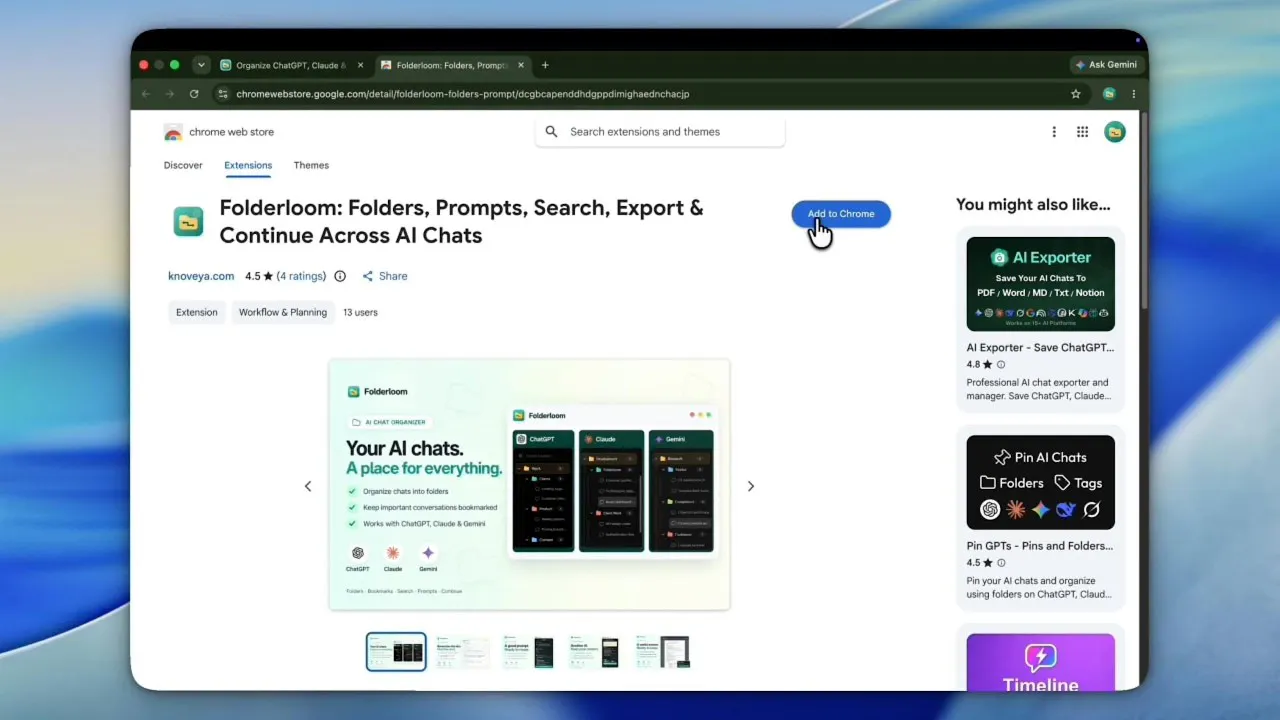Switch to the Organize ChatGPT, Claude tab
The height and width of the screenshot is (720, 1280).
pyautogui.click(x=291, y=65)
